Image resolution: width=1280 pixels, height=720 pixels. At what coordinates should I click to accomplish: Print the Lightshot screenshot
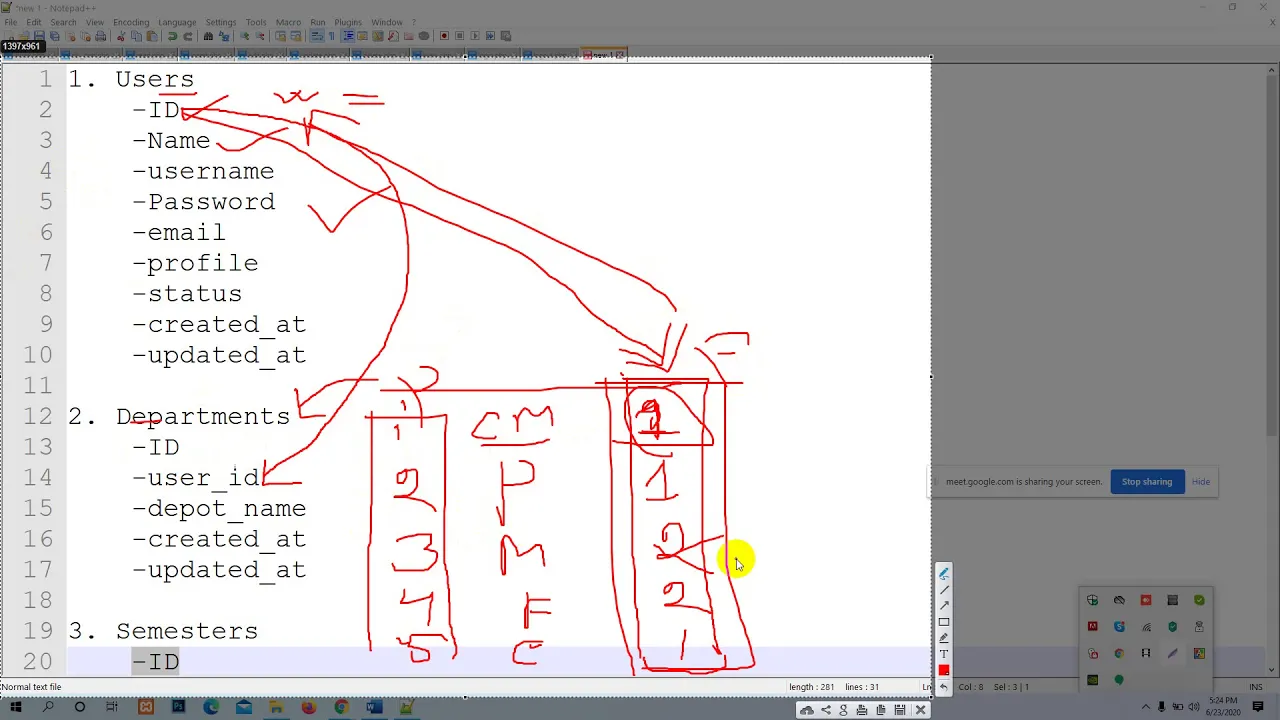click(x=862, y=710)
